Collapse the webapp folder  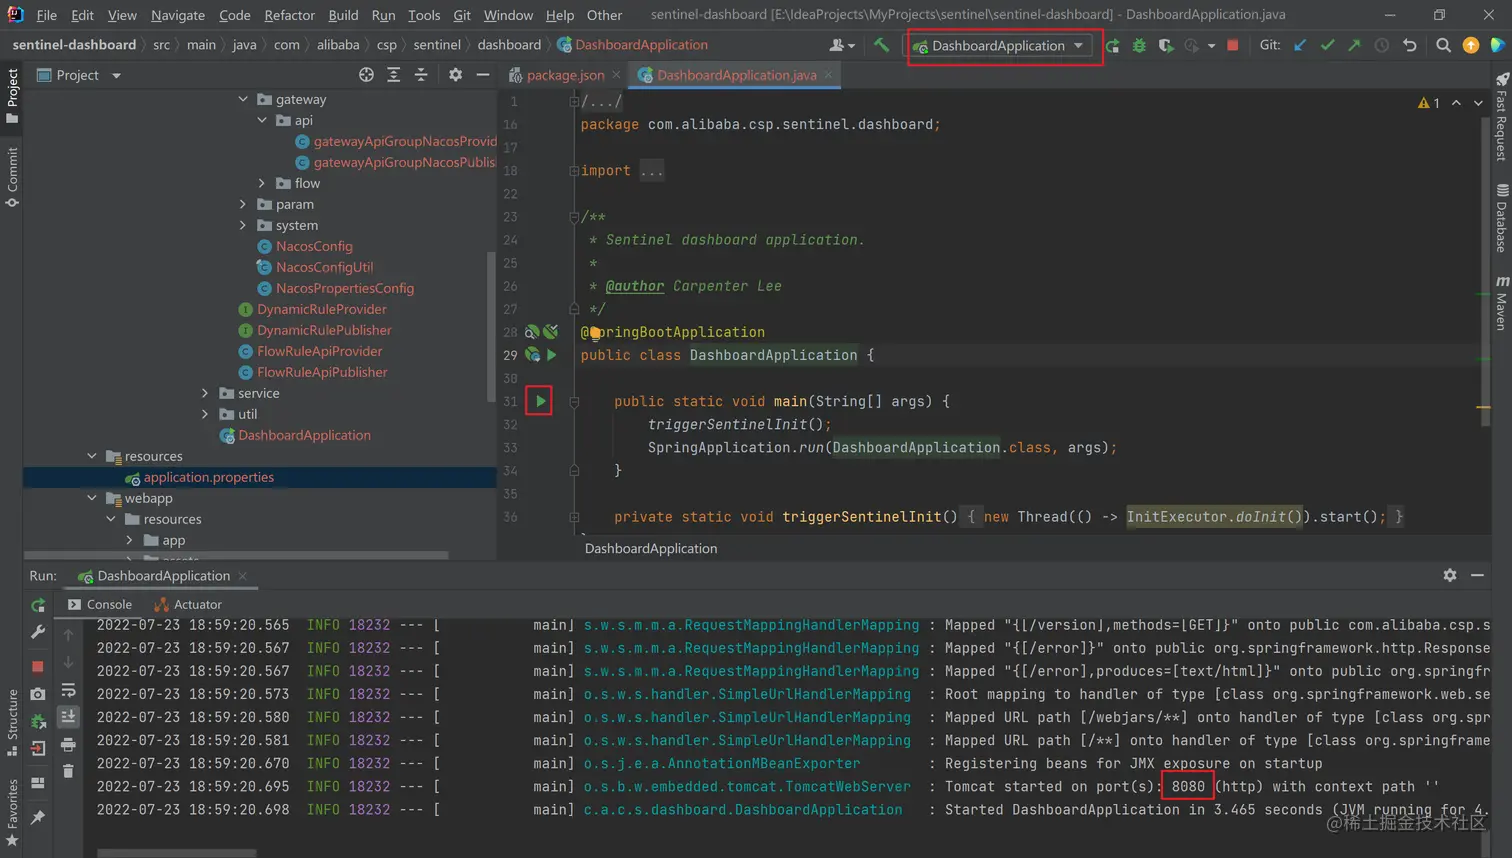coord(92,498)
